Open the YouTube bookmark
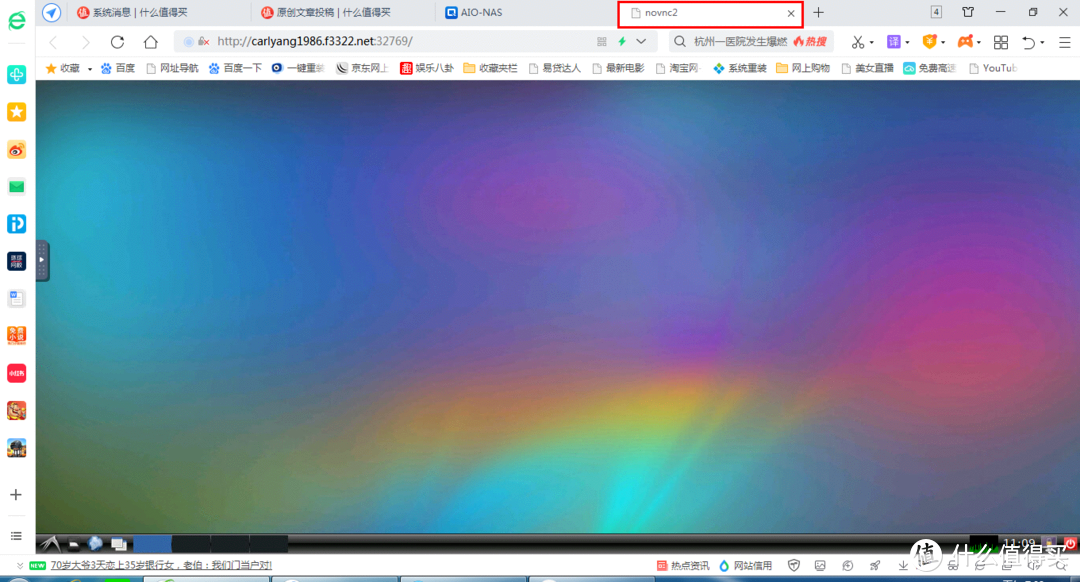1080x582 pixels. pyautogui.click(x=993, y=68)
